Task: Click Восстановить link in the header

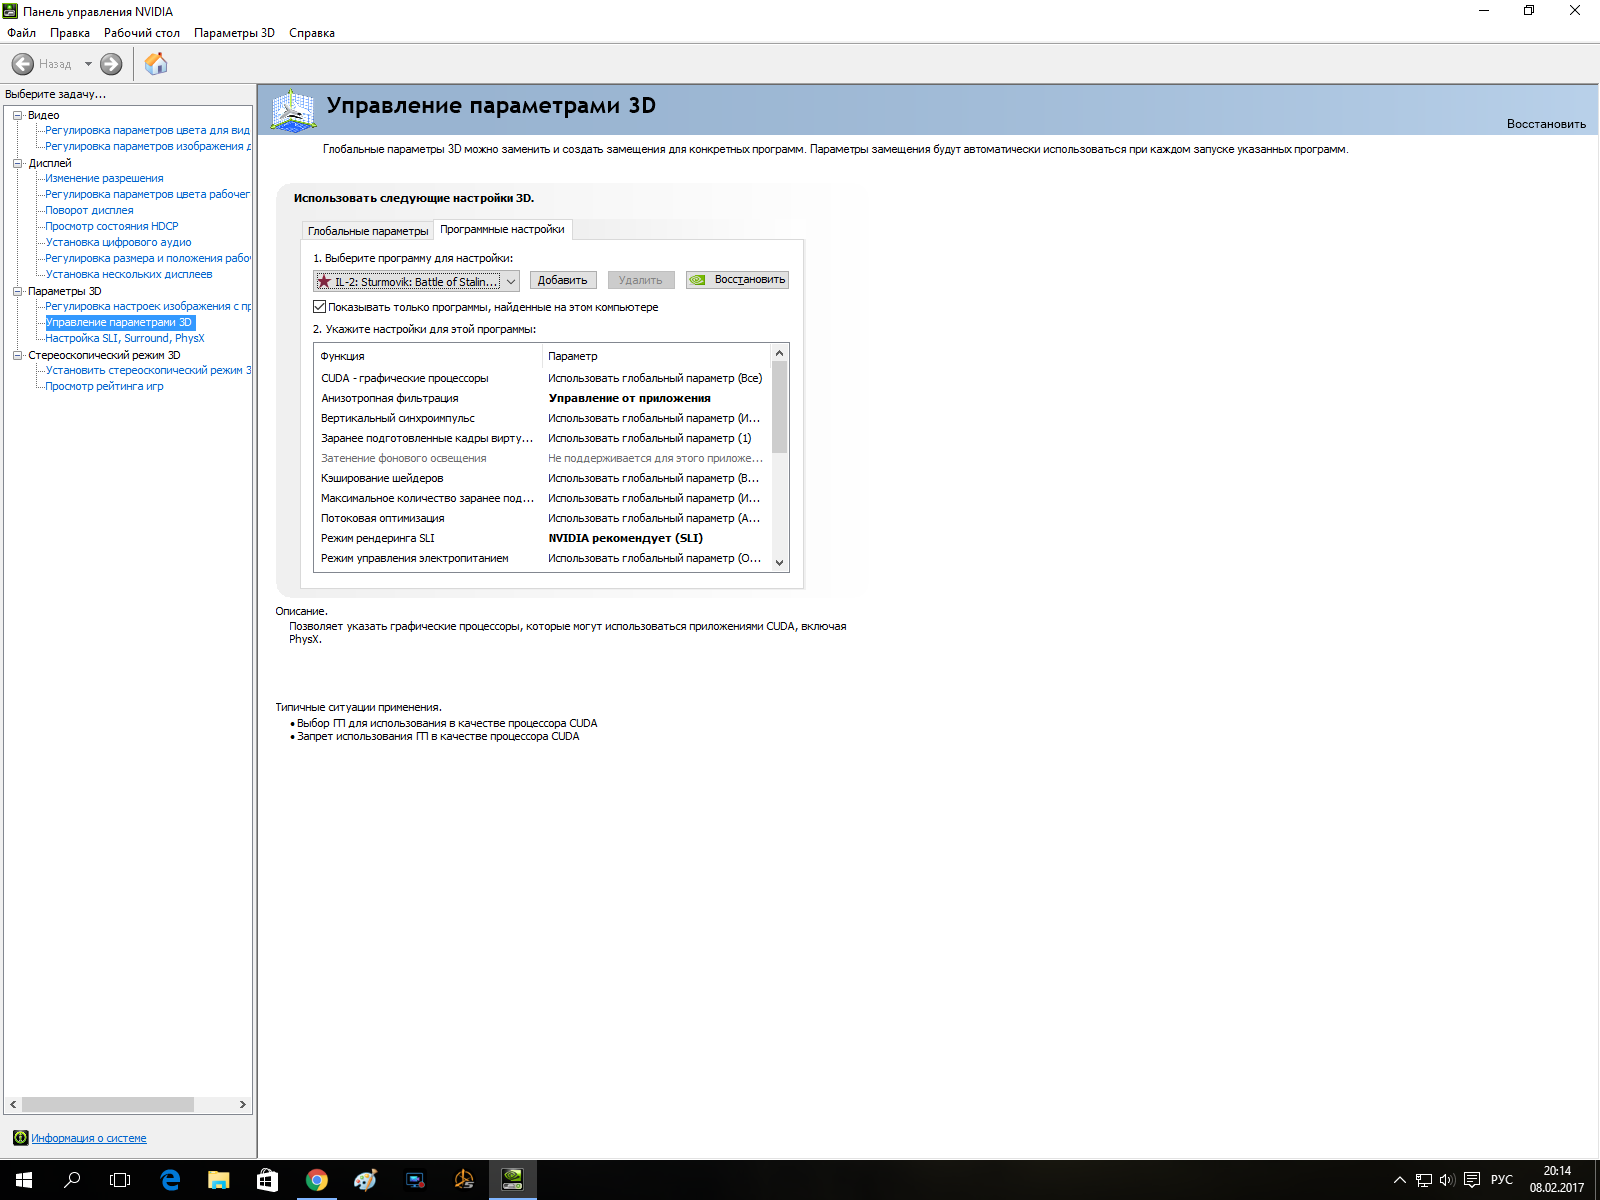Action: point(1546,124)
